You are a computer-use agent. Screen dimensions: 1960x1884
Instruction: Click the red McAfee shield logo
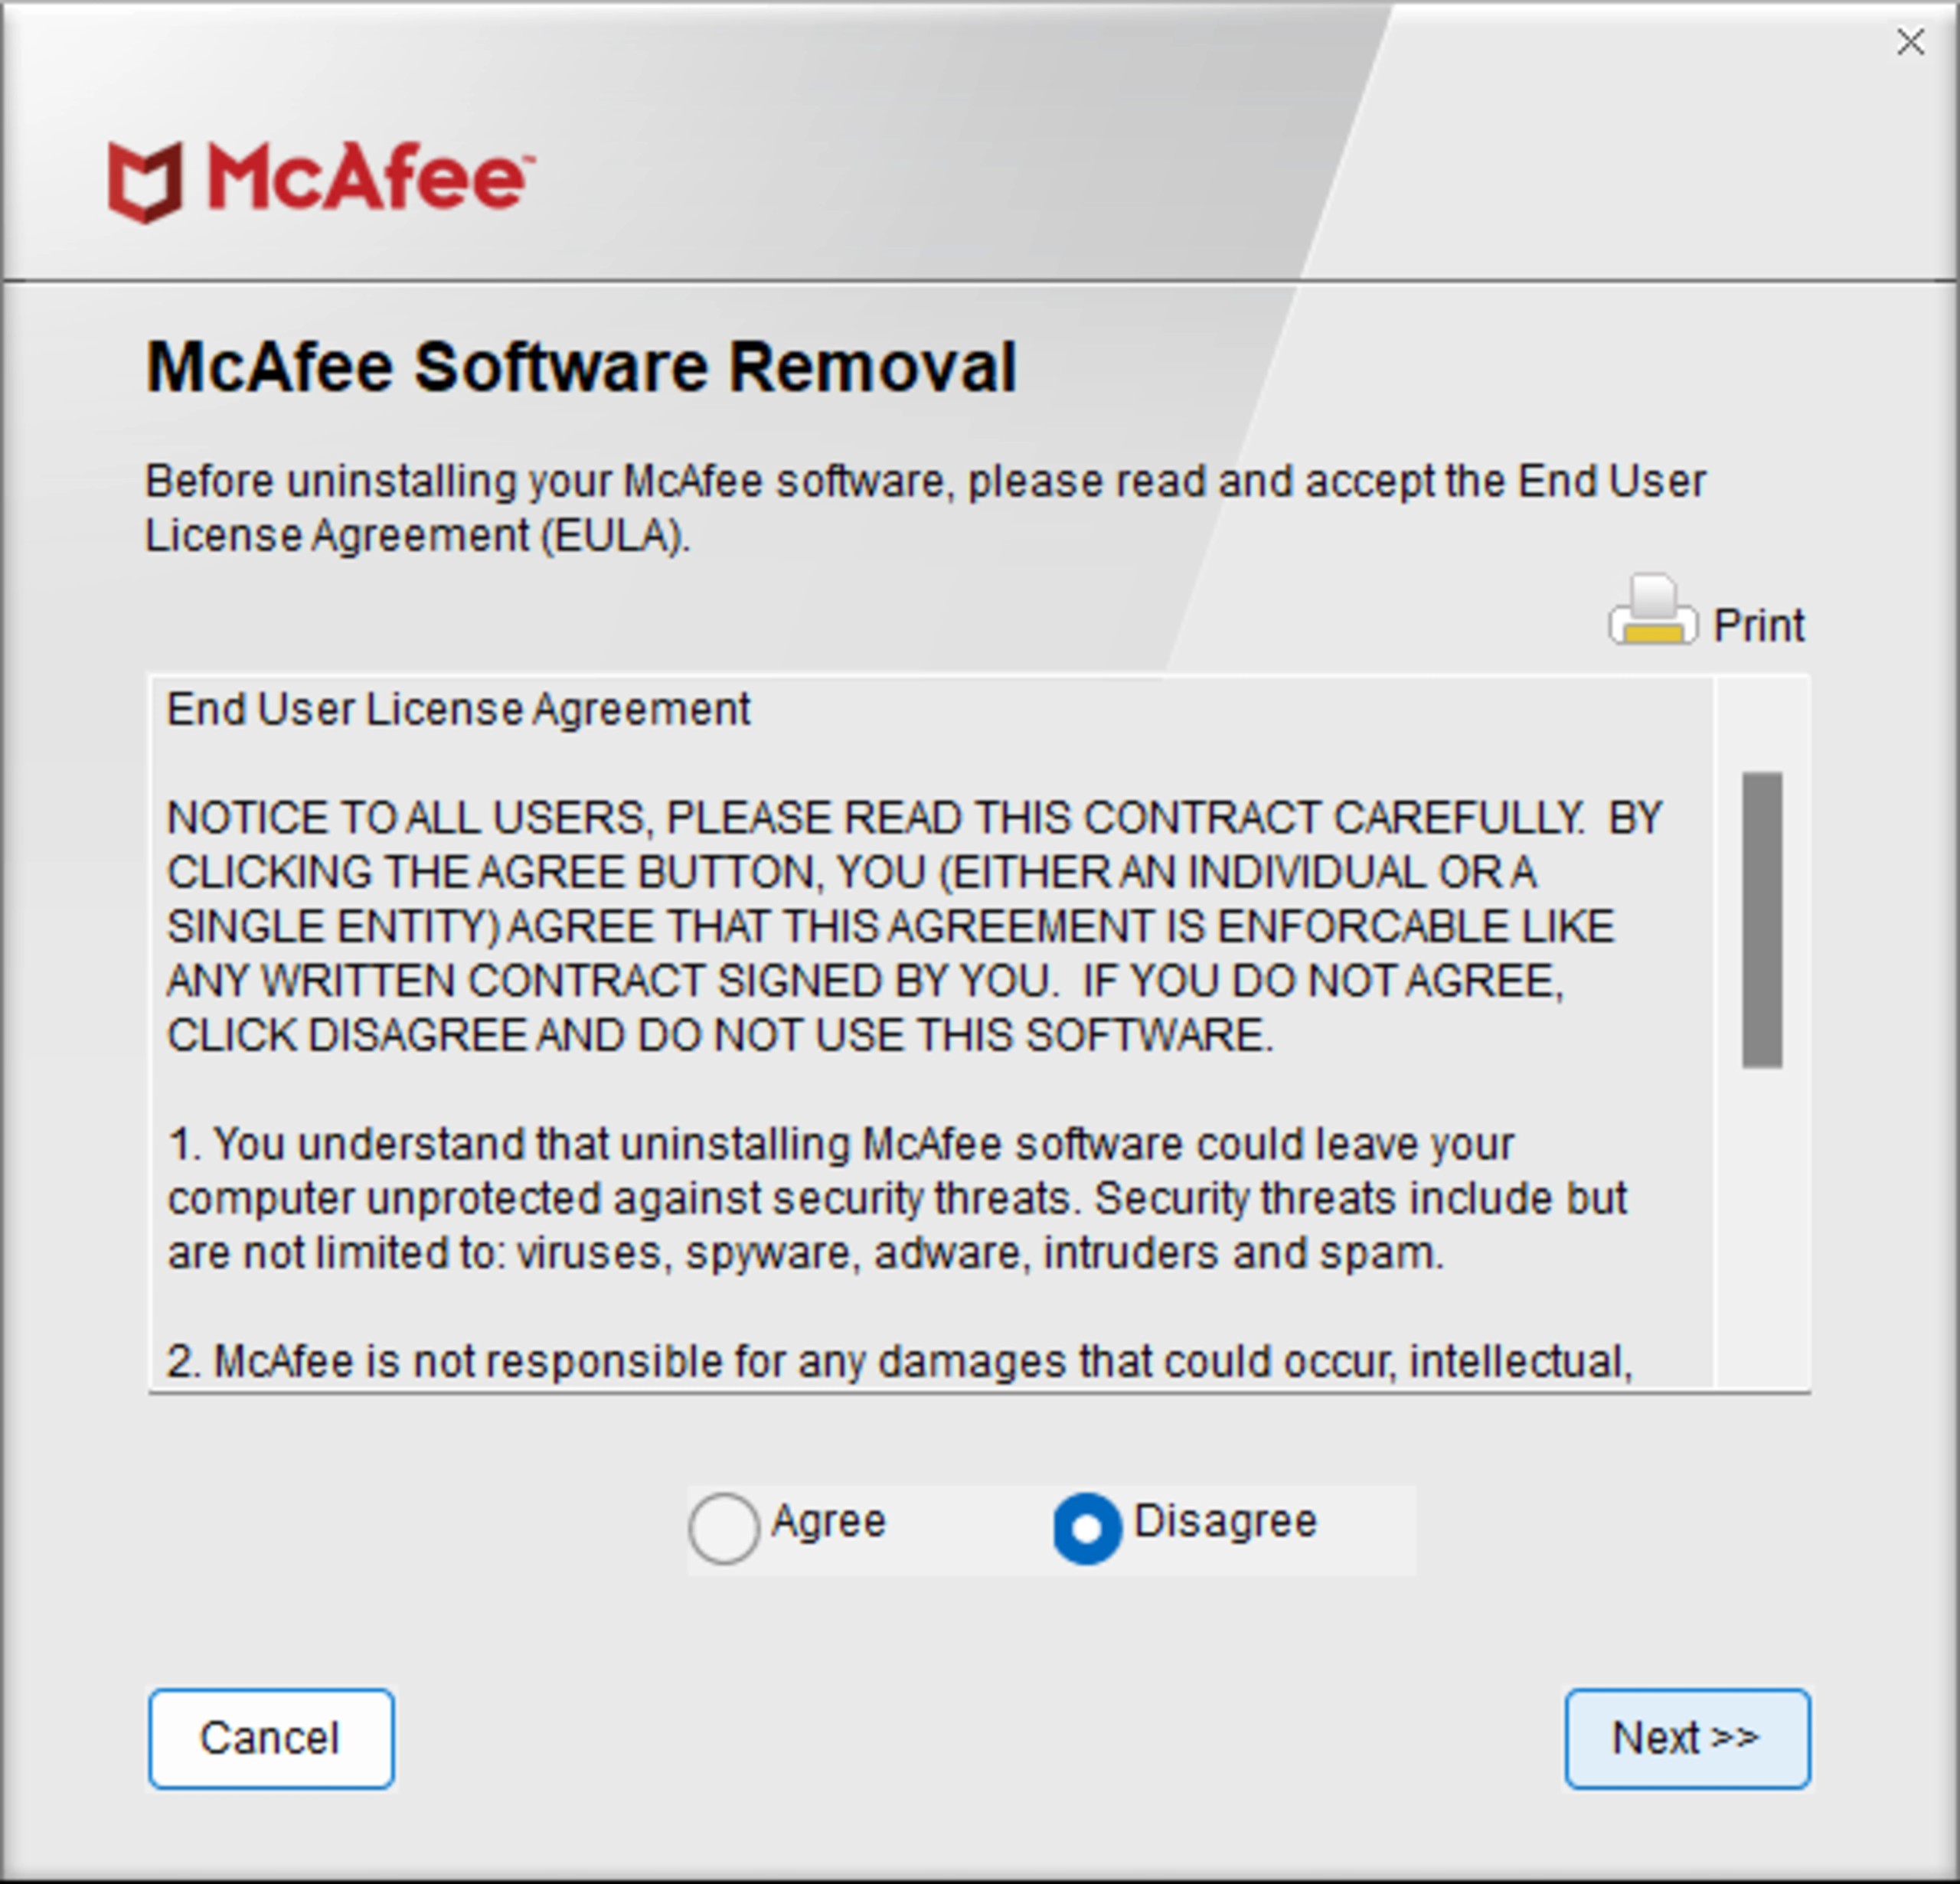coord(146,181)
